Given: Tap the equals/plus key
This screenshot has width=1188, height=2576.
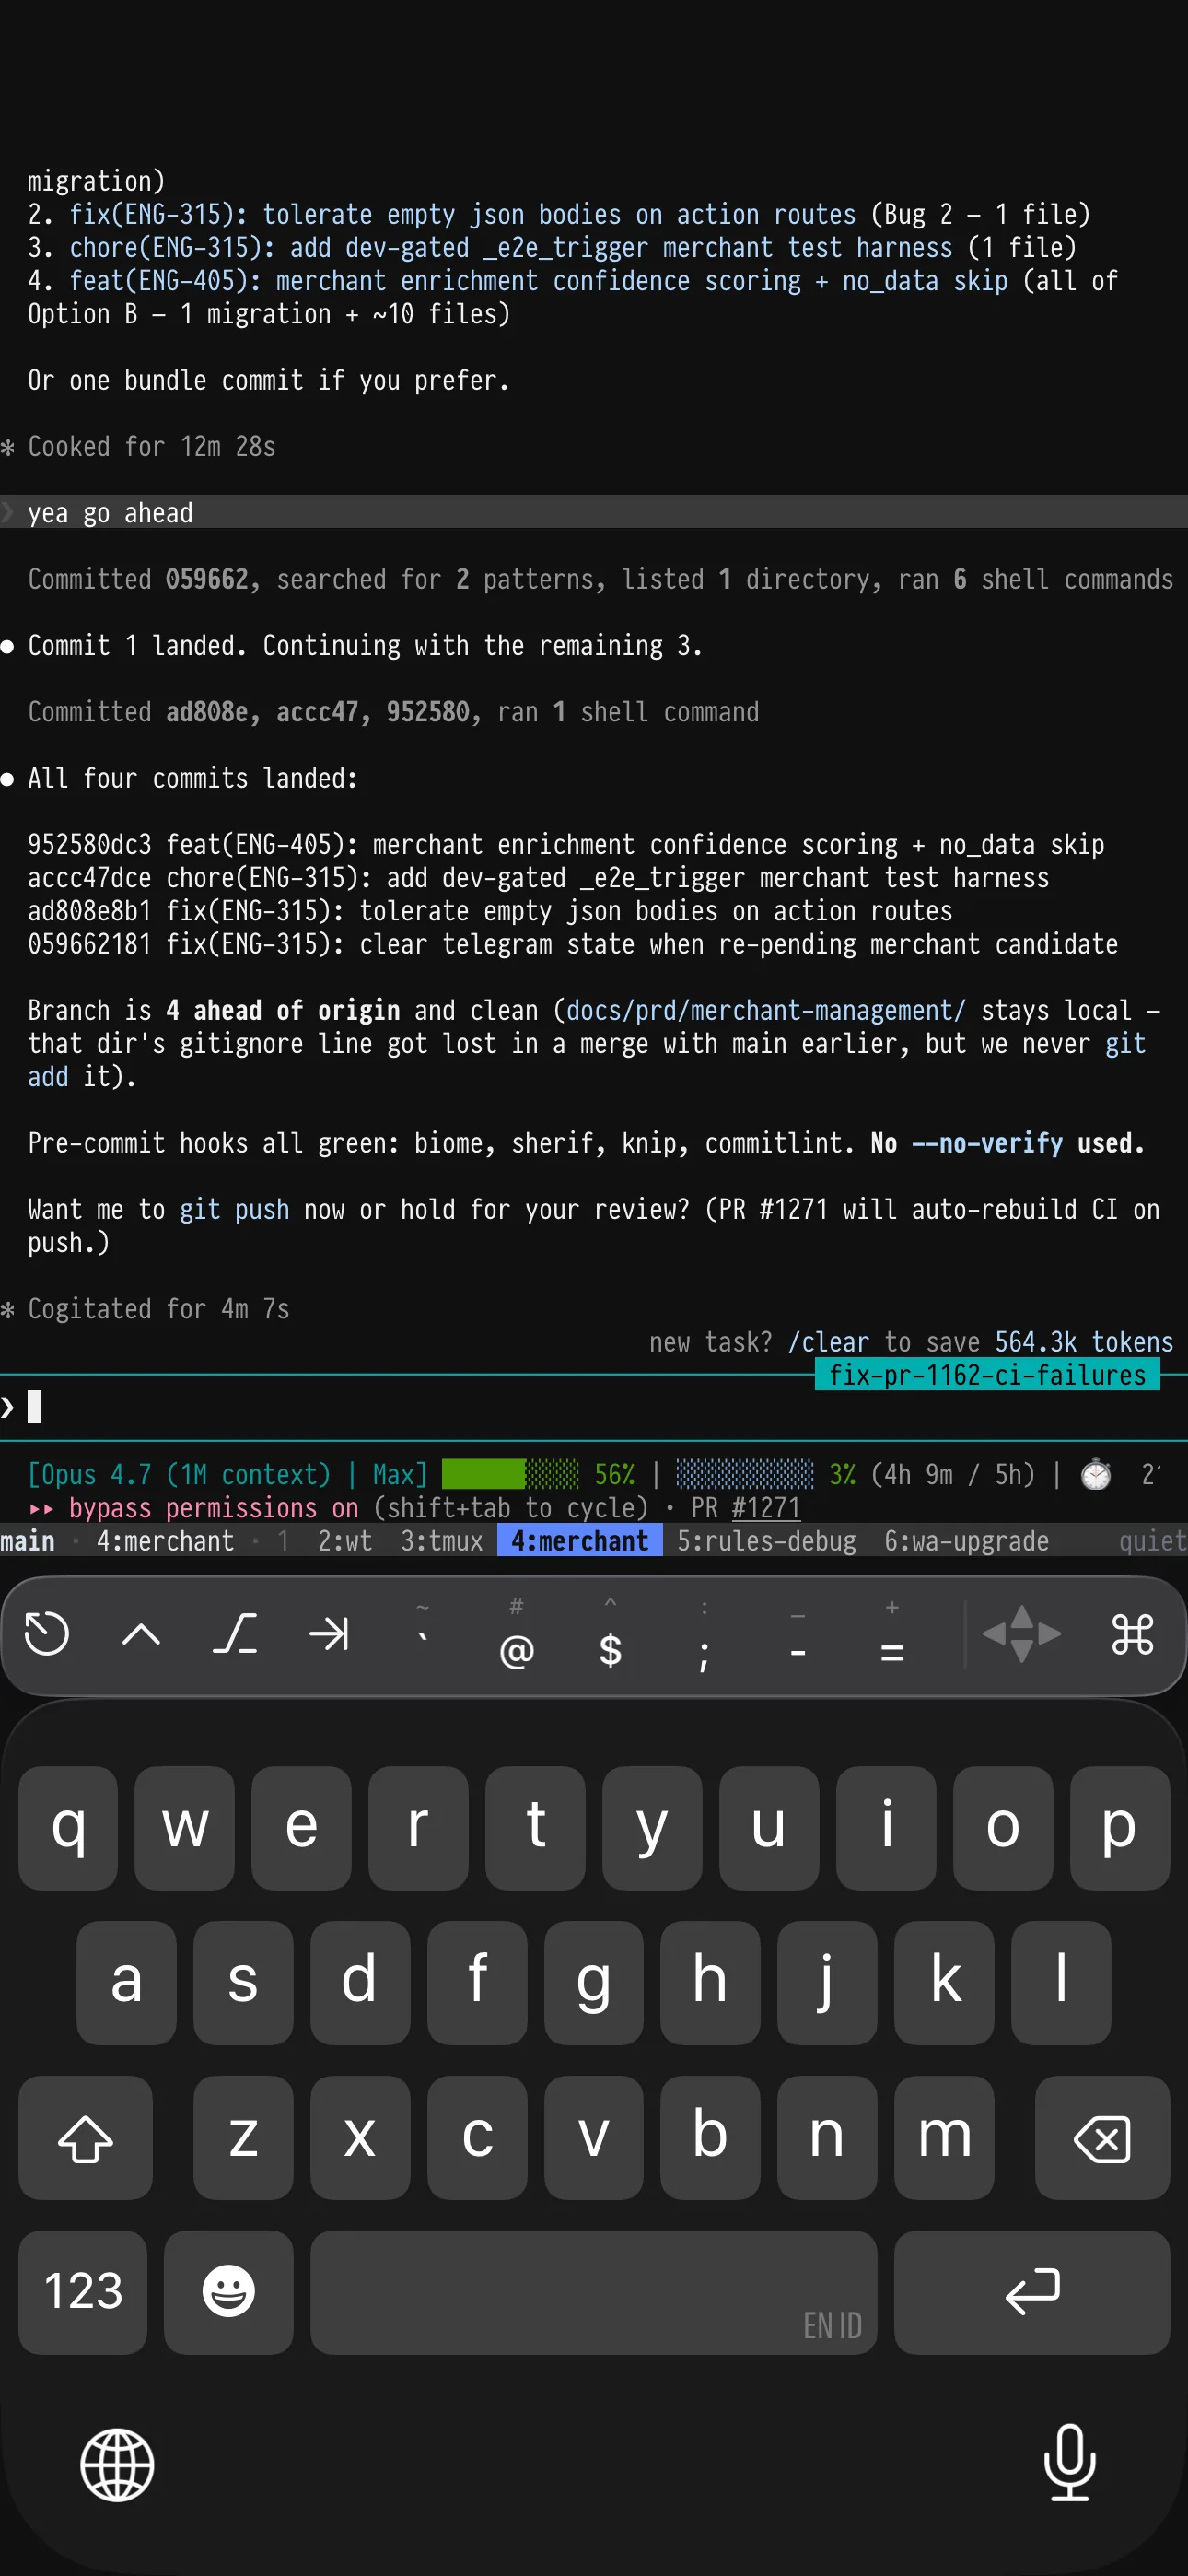Looking at the screenshot, I should [892, 1635].
